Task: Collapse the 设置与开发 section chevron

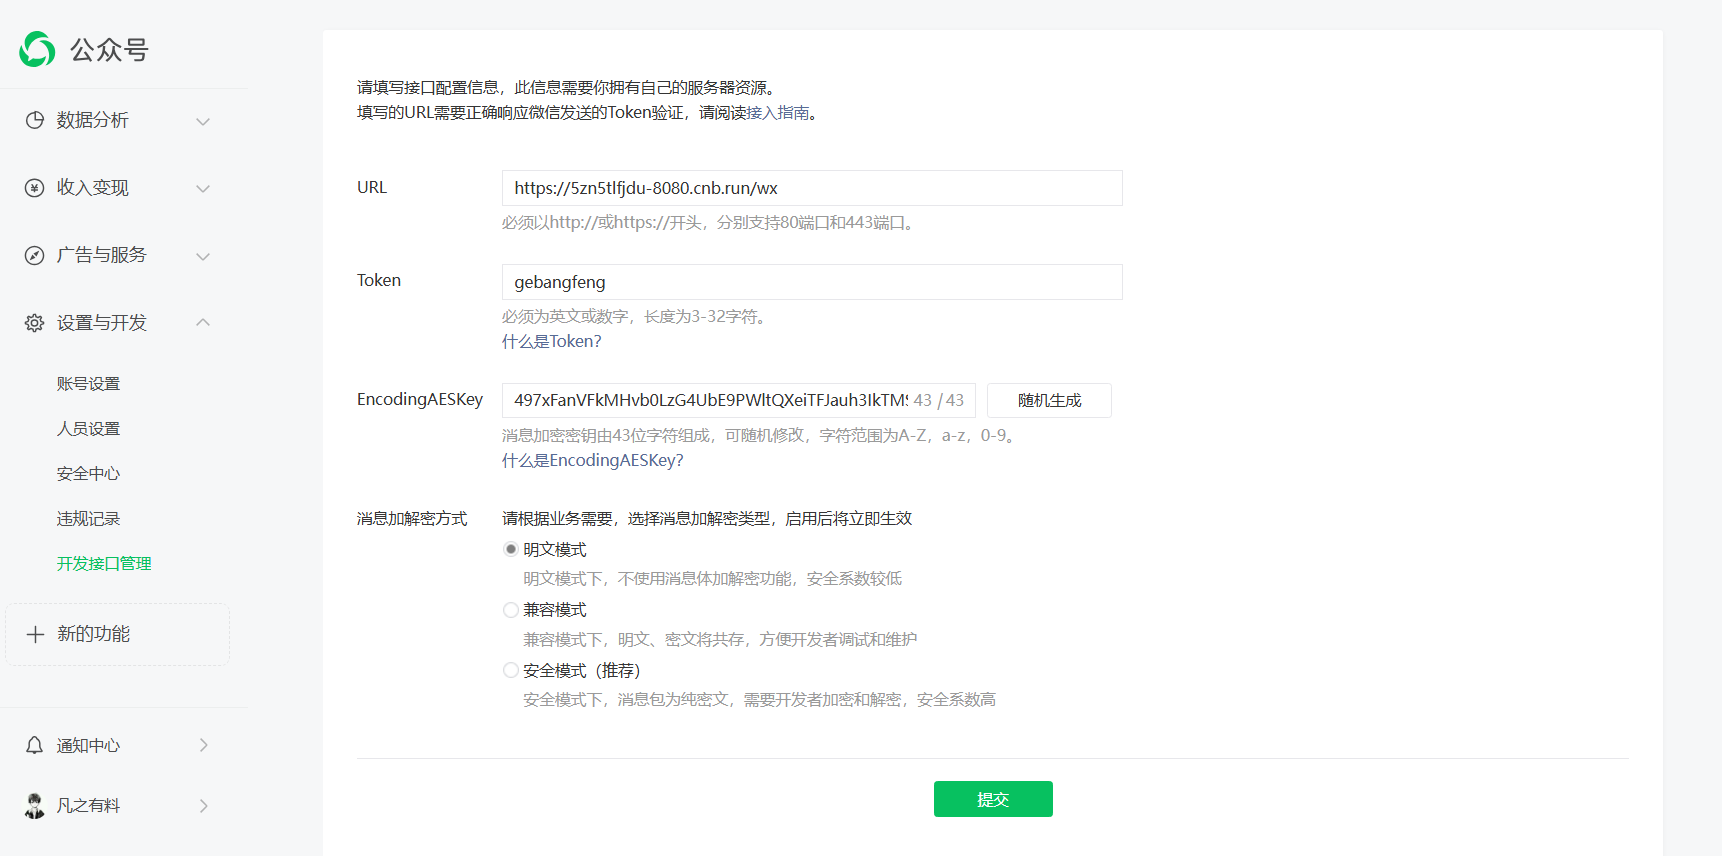Action: coord(203,322)
